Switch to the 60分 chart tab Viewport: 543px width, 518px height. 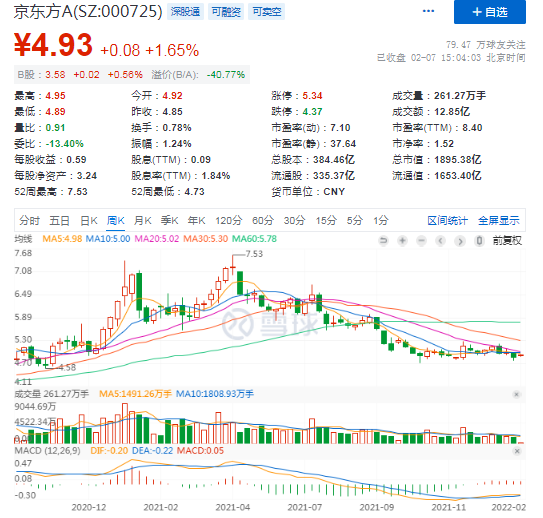tap(263, 220)
